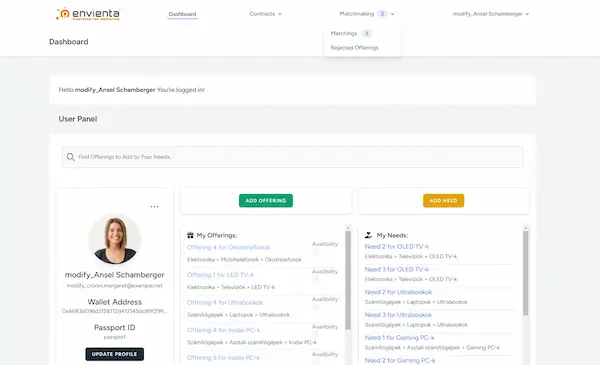600x365 pixels.
Task: Open the modify_Ansel Schamberger user menu
Action: (x=491, y=14)
